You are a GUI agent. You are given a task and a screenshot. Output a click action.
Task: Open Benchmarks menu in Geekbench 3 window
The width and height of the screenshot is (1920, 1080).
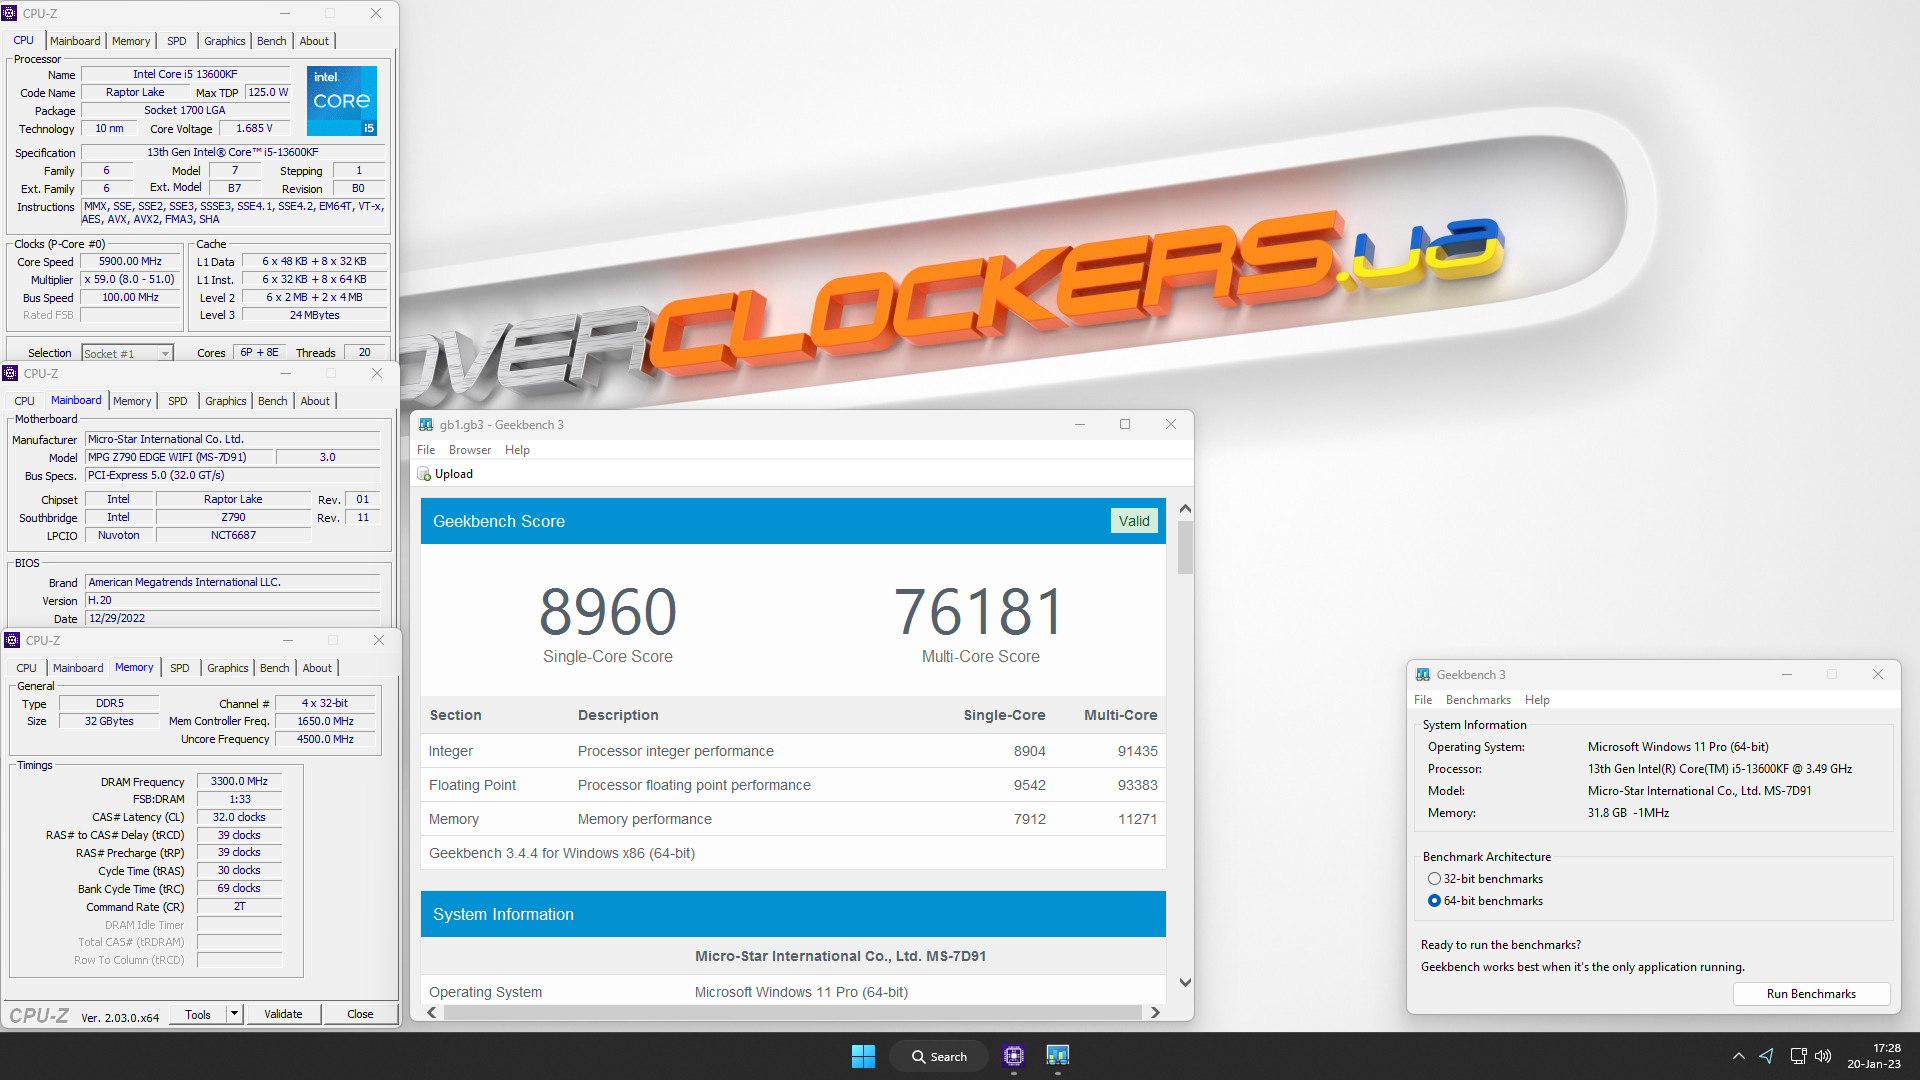pyautogui.click(x=1478, y=700)
